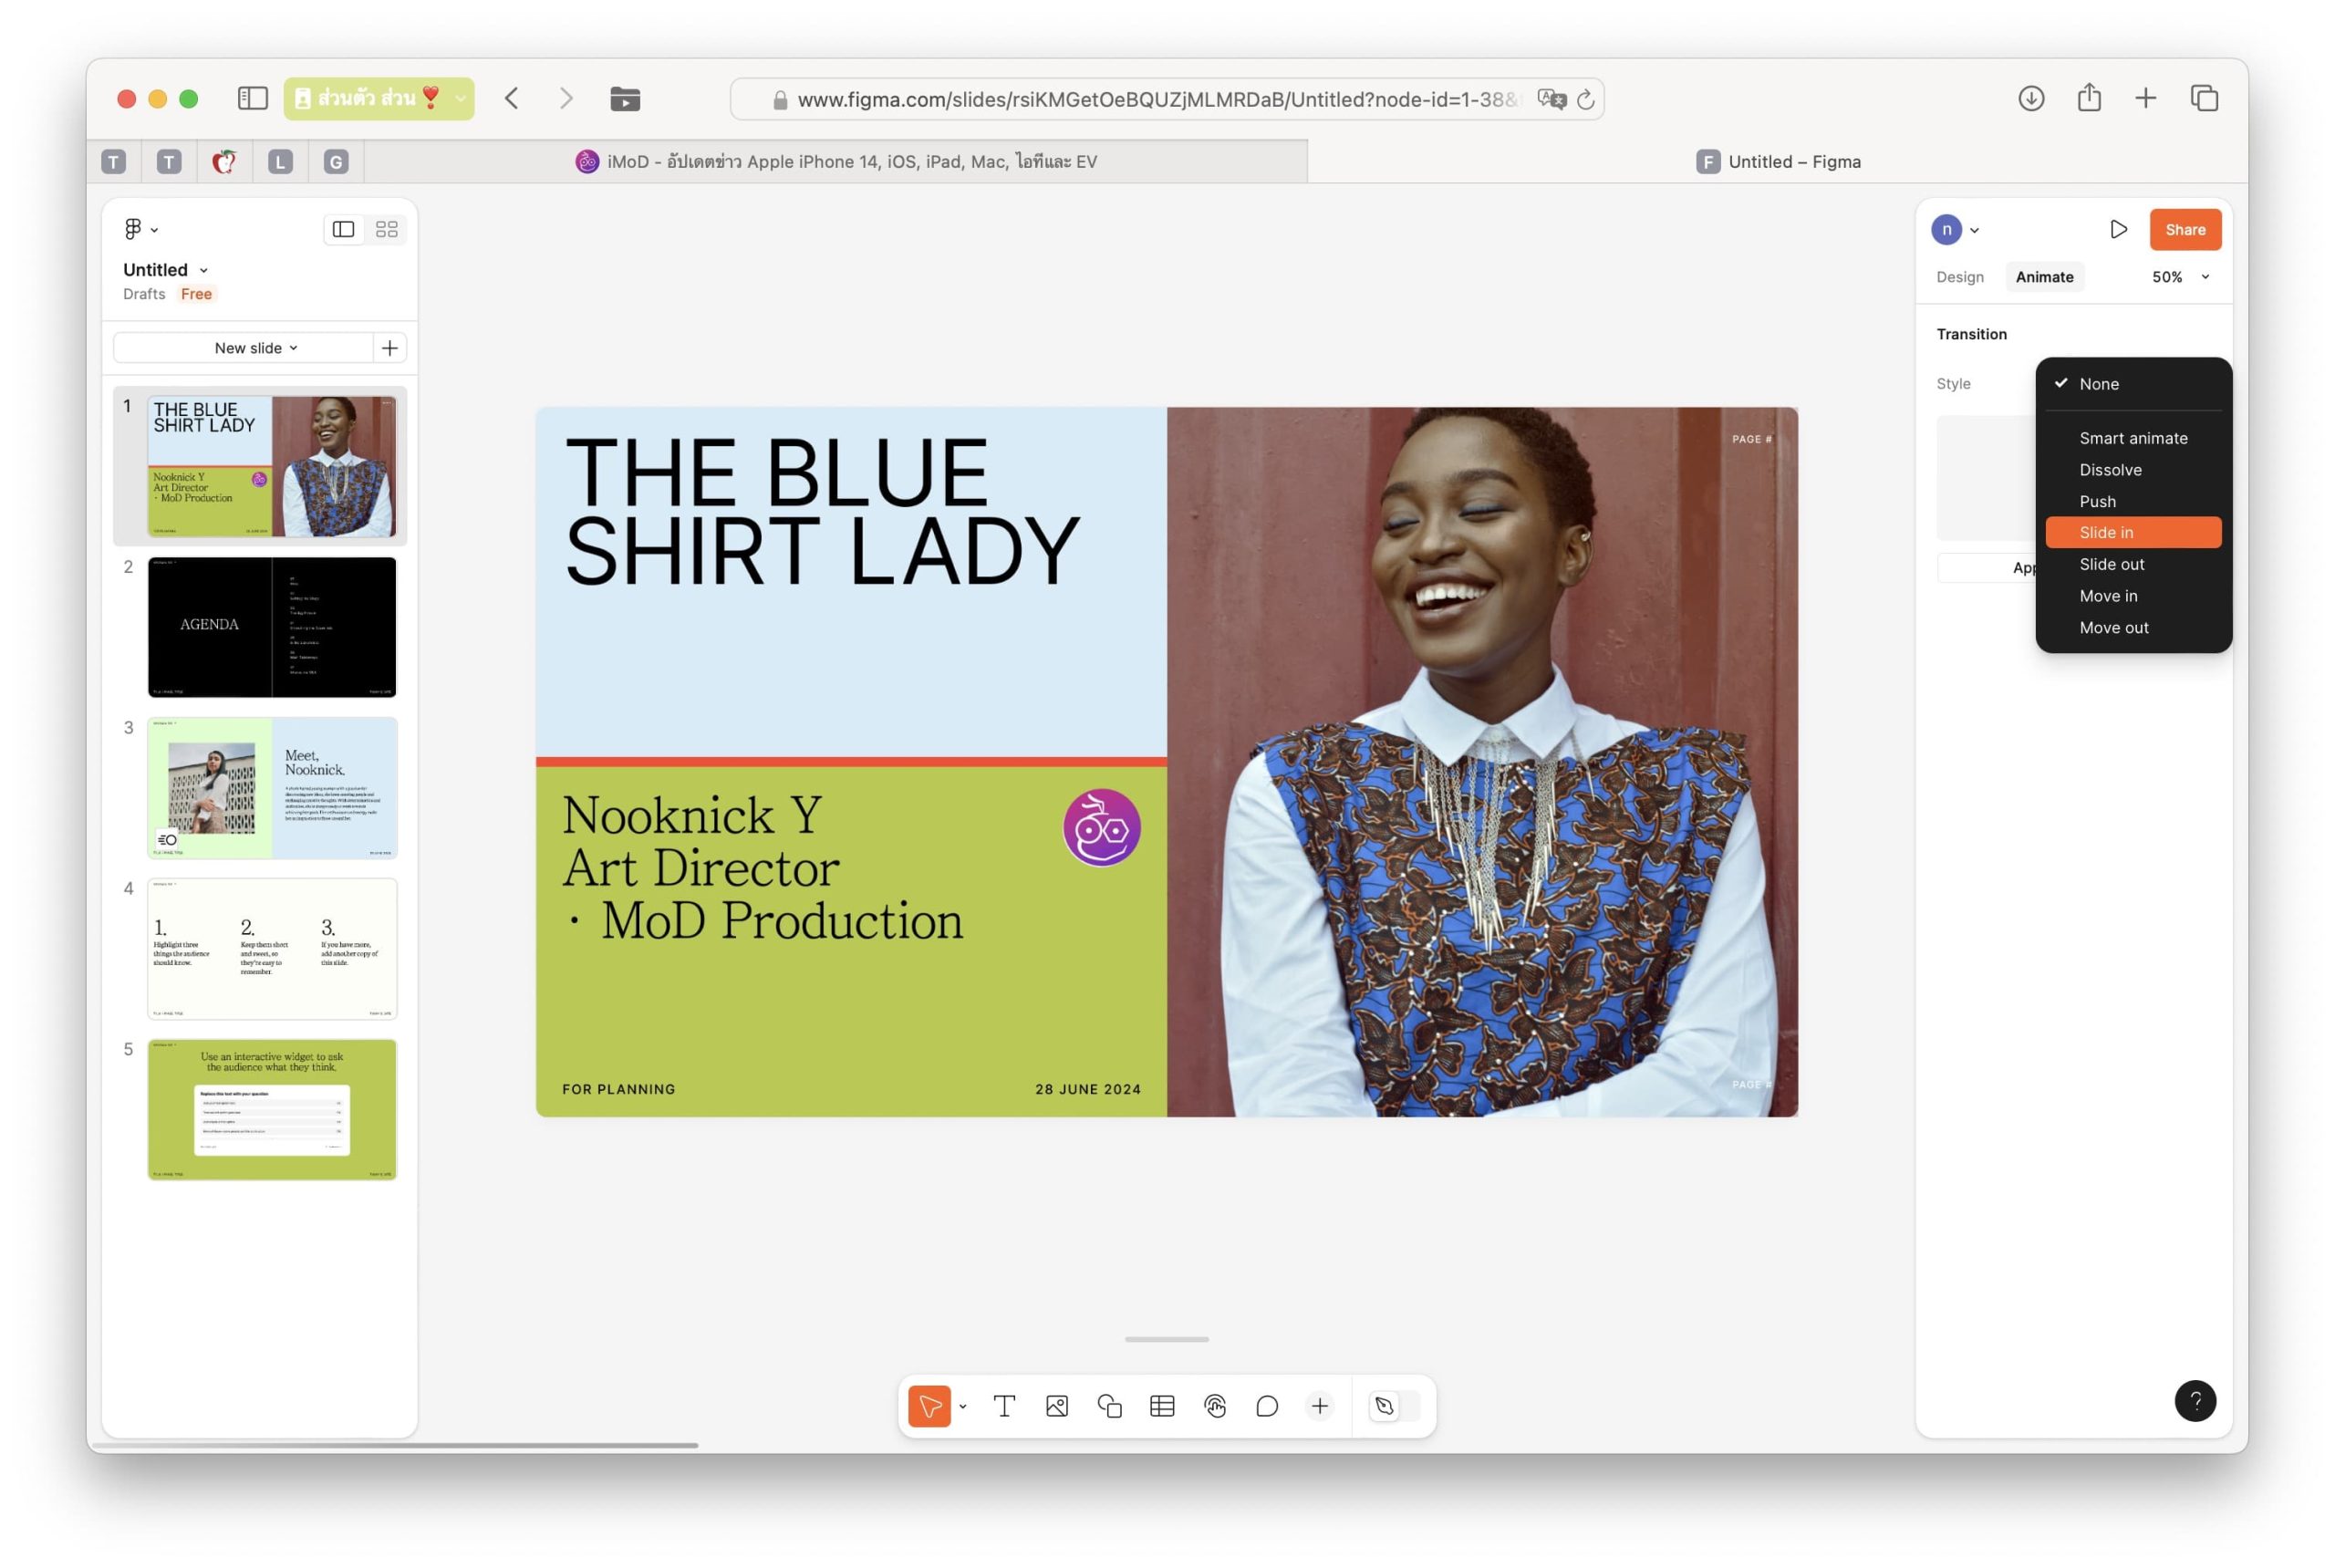The image size is (2335, 1568).
Task: Start presentation with the play icon
Action: pyautogui.click(x=2118, y=230)
